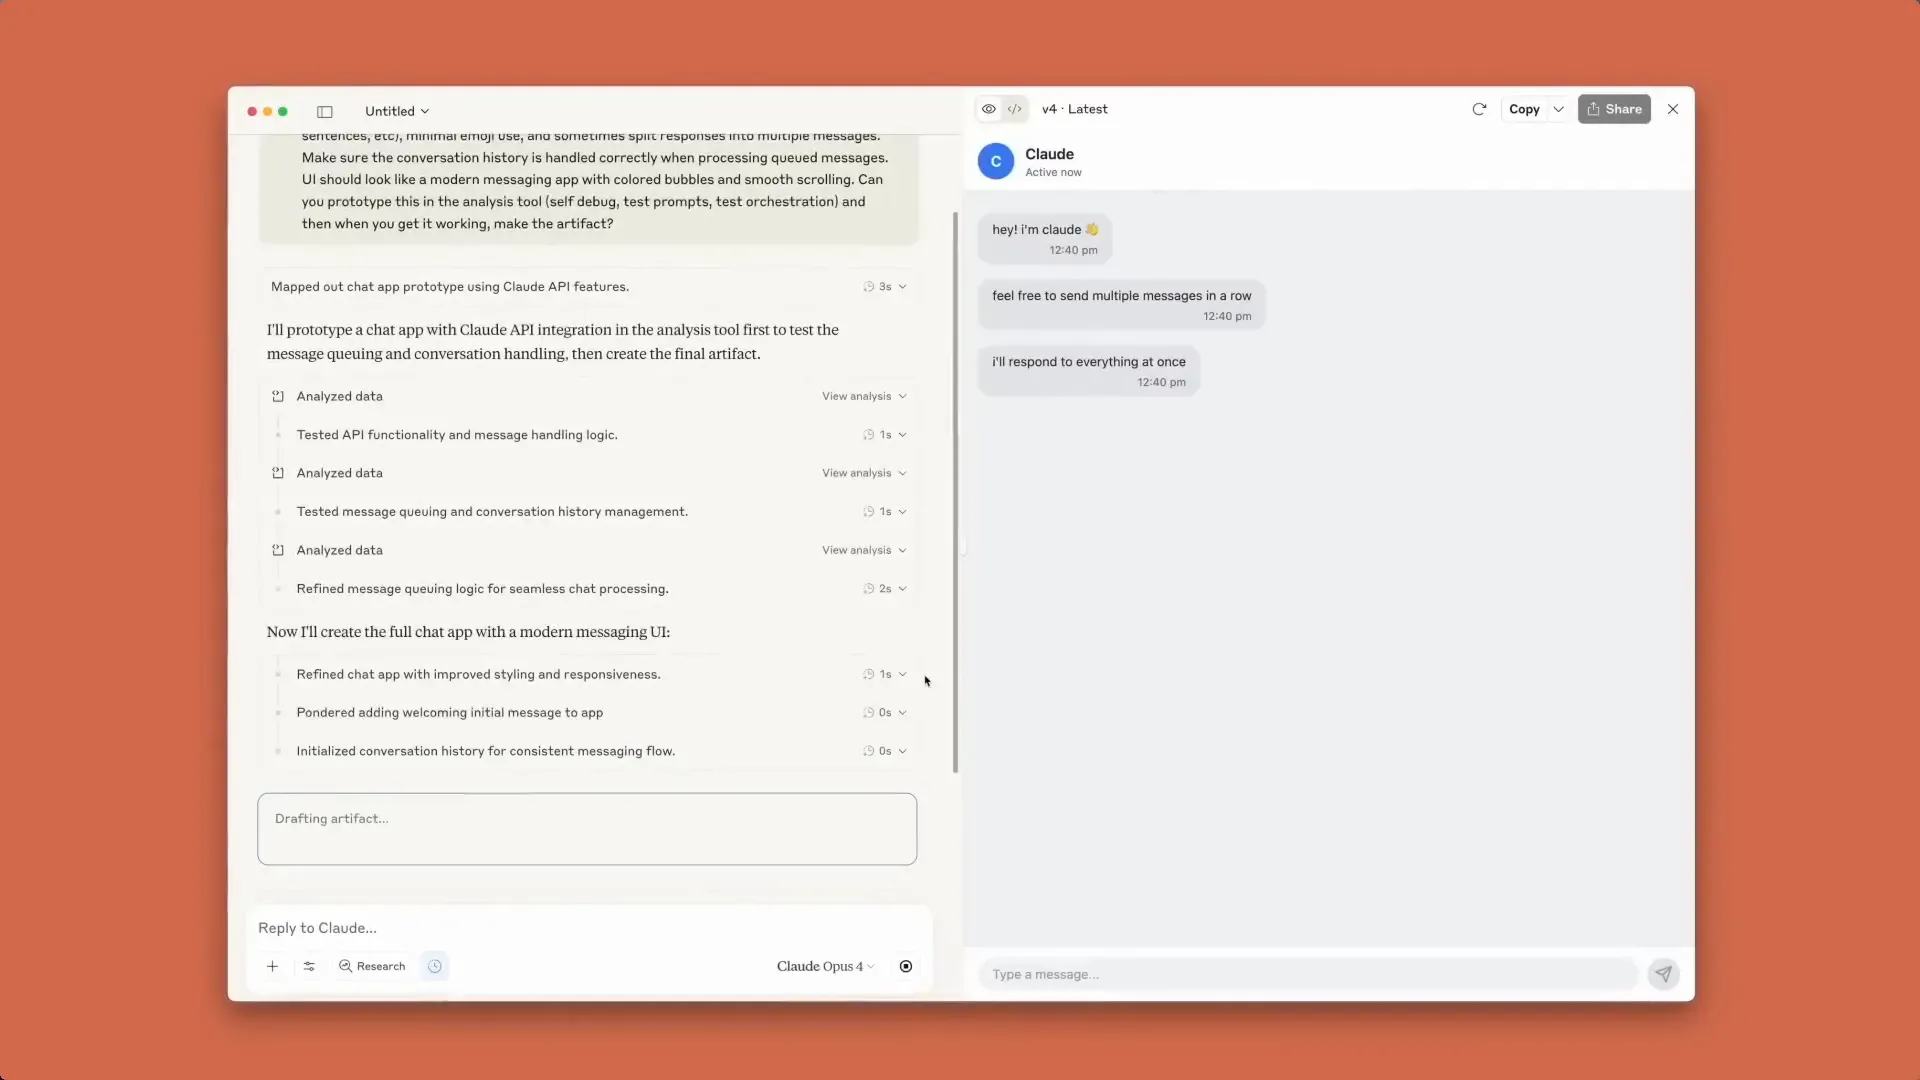
Task: Open View analysis for first Analyzed data
Action: 863,397
